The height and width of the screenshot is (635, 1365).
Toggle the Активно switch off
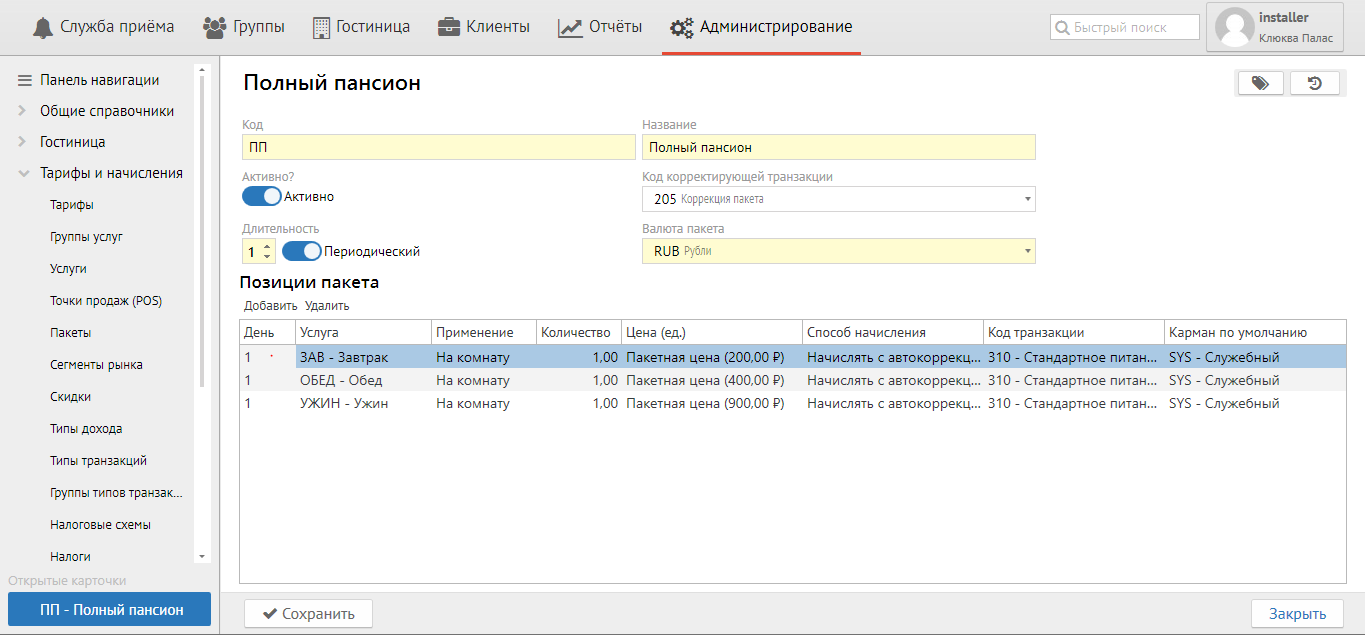[x=261, y=197]
